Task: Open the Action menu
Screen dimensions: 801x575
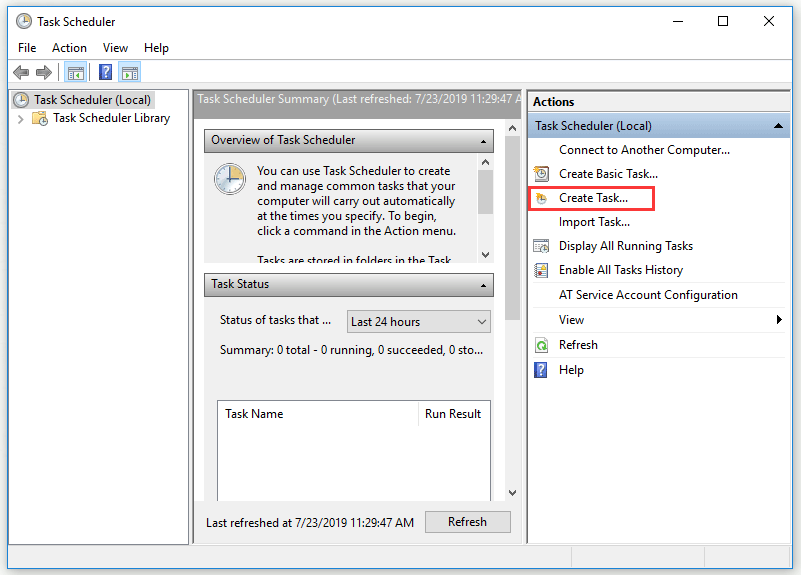Action: coord(69,48)
